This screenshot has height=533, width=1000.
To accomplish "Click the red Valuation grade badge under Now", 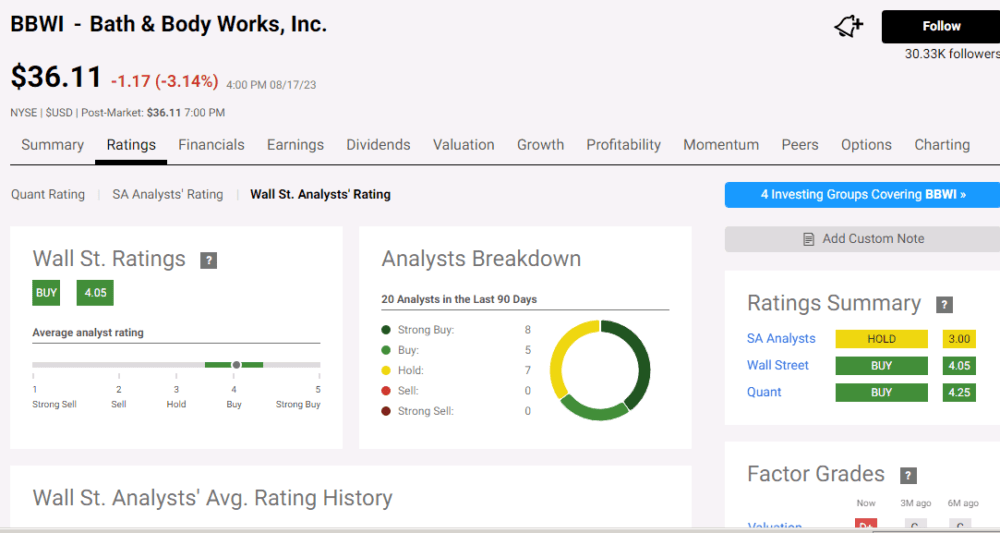I will pos(865,525).
